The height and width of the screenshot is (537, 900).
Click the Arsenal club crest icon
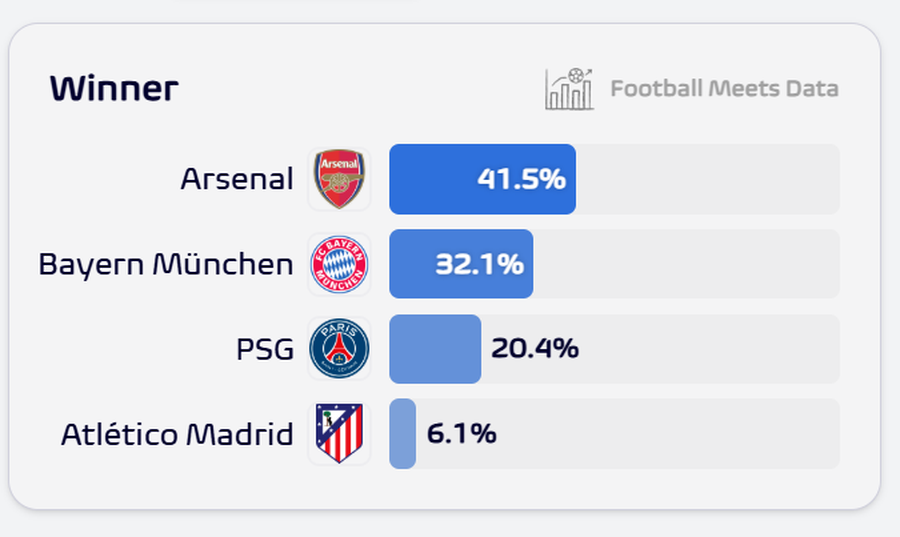pyautogui.click(x=339, y=179)
